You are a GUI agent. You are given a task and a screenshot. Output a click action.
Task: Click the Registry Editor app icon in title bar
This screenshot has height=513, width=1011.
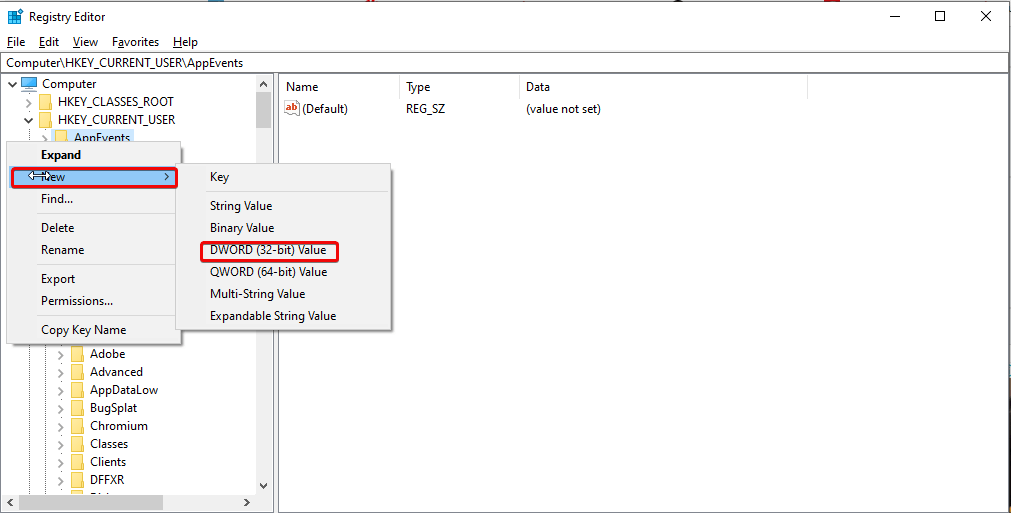[x=15, y=16]
